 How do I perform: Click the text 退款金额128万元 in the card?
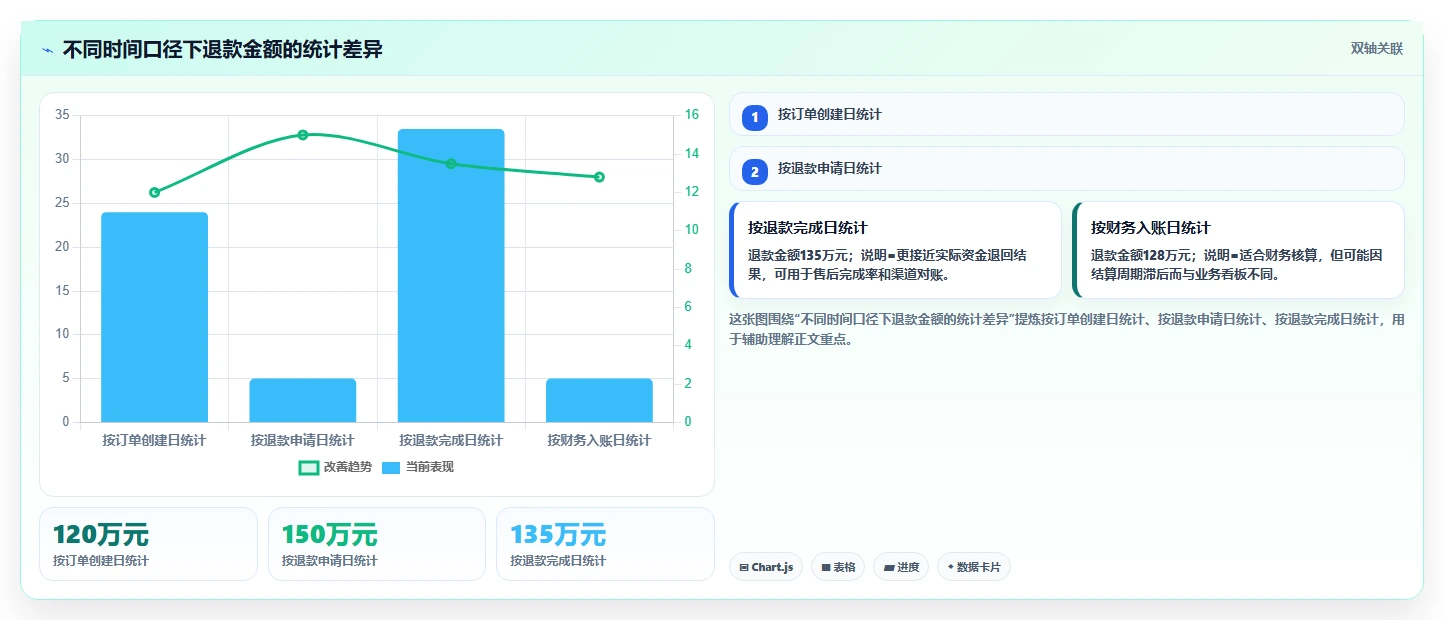coord(1141,256)
